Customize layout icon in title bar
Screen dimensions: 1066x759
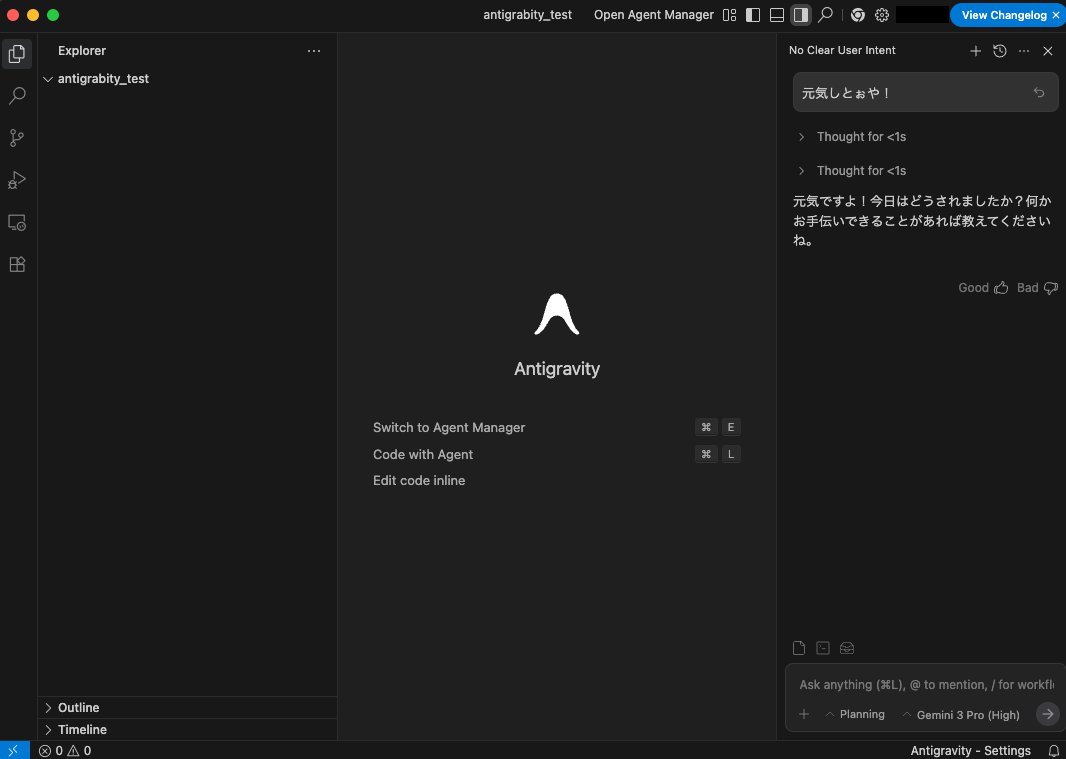coord(729,15)
